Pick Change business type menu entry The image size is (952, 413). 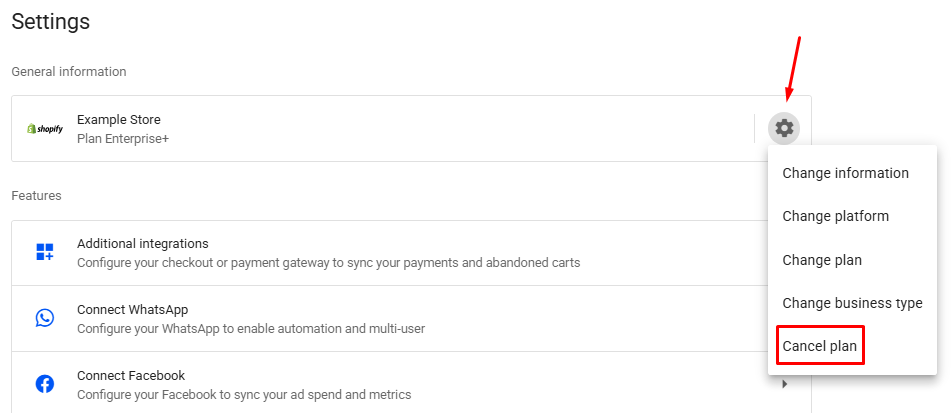(x=852, y=303)
